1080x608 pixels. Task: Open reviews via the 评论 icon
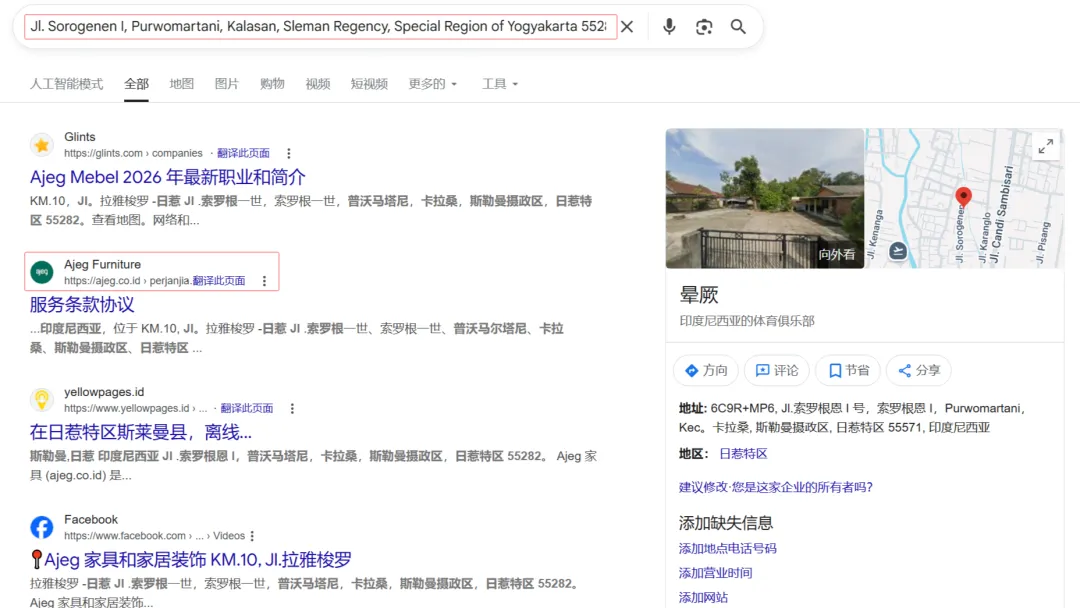coord(776,370)
